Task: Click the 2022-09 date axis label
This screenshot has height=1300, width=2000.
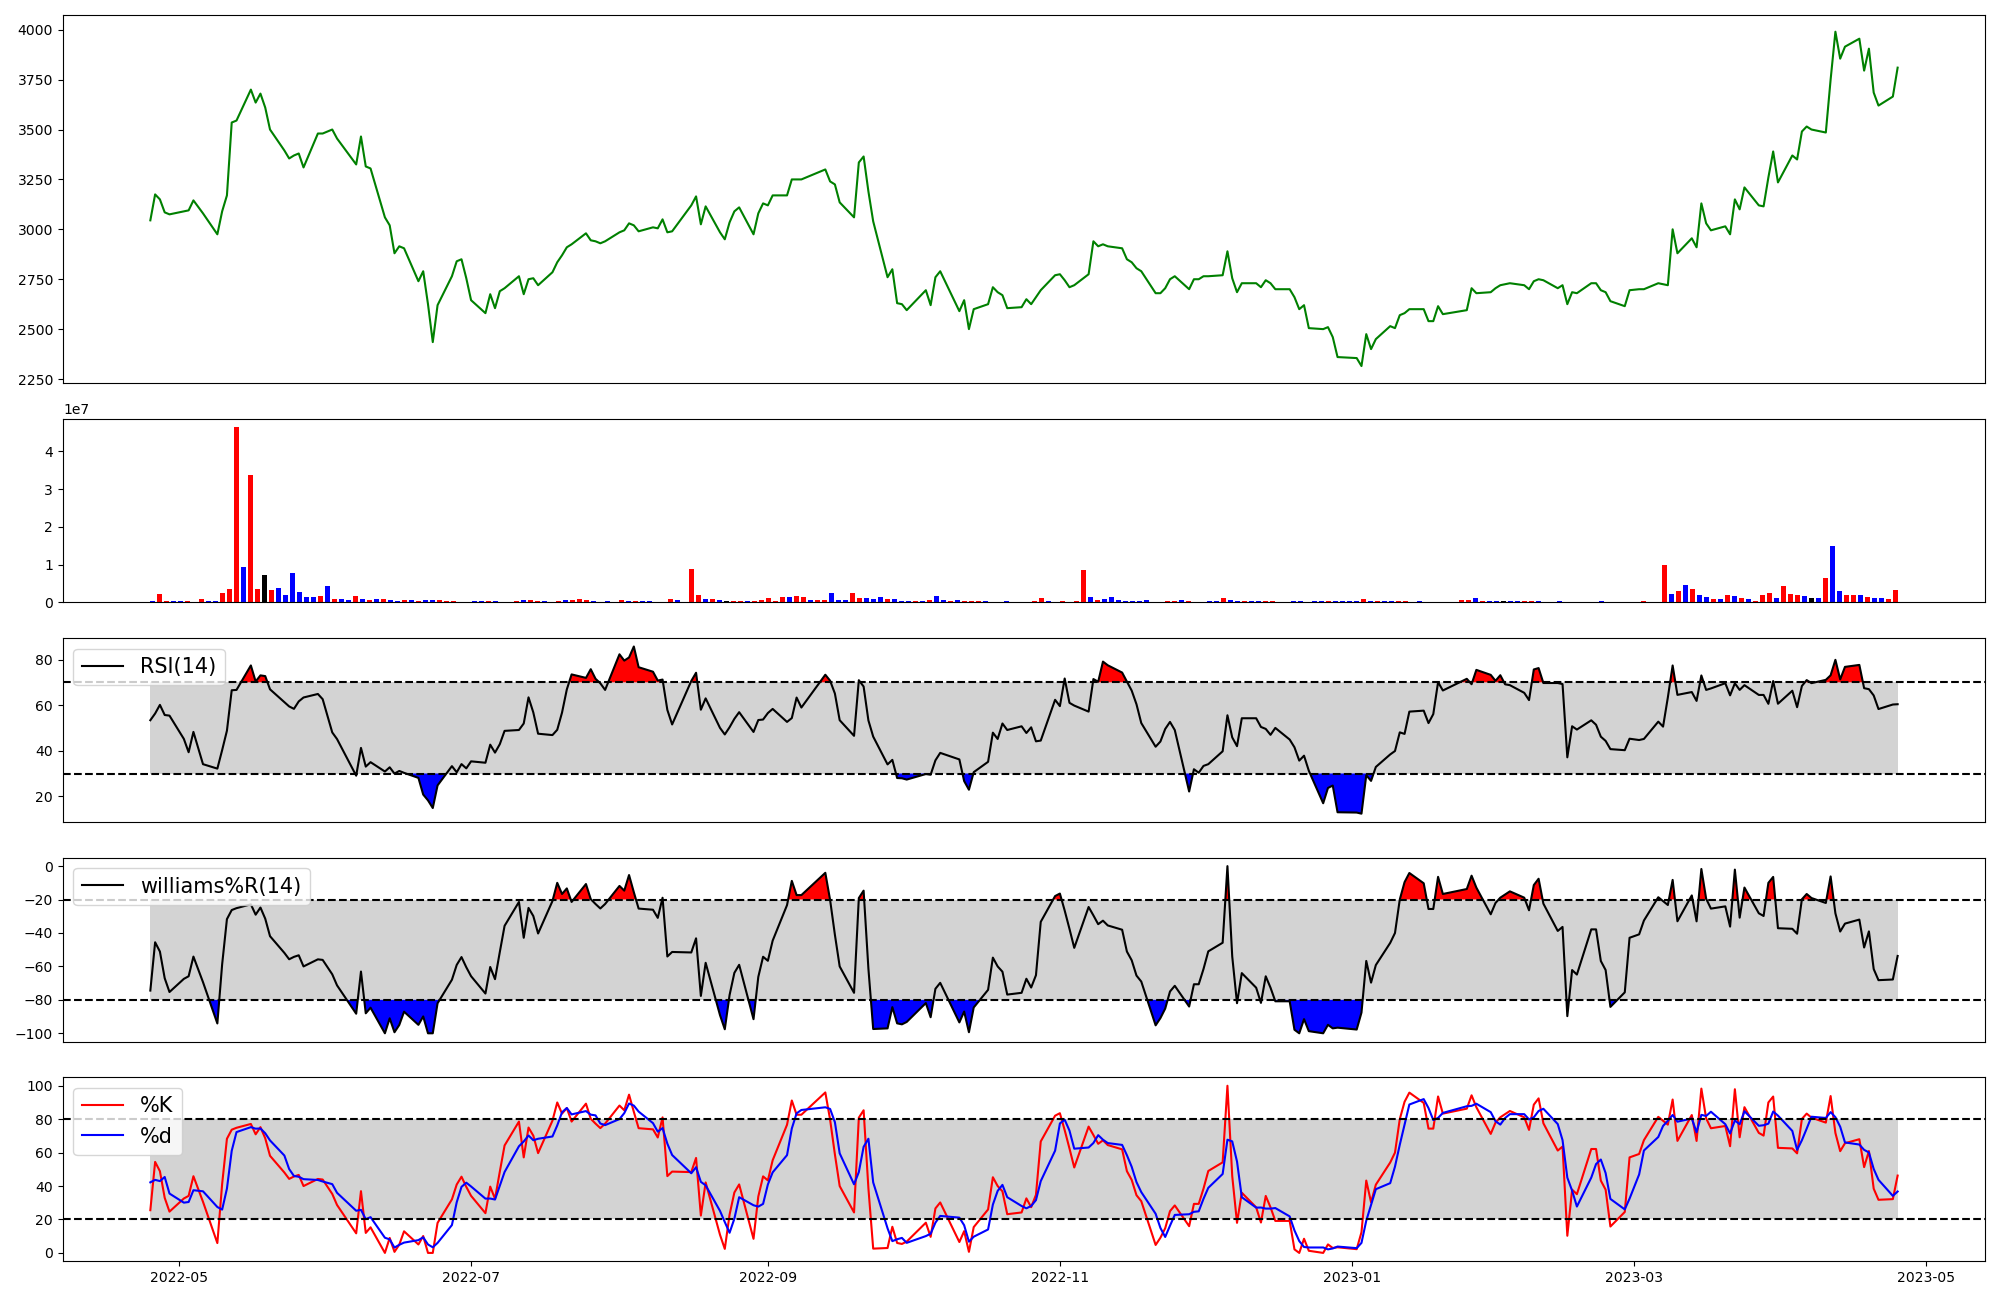Action: [767, 1277]
